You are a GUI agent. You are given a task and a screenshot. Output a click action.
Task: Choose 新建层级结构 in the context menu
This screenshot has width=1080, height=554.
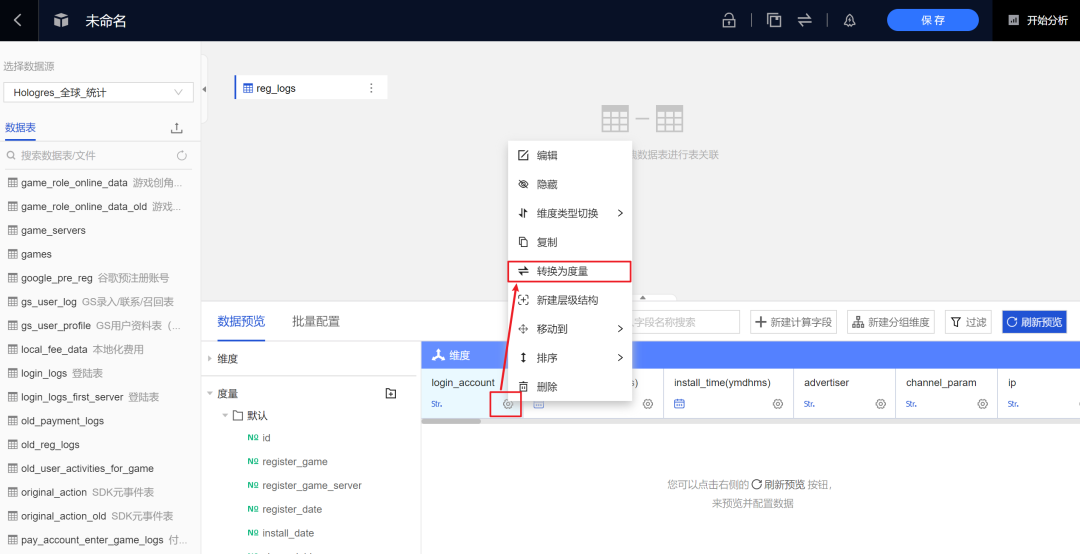point(570,300)
